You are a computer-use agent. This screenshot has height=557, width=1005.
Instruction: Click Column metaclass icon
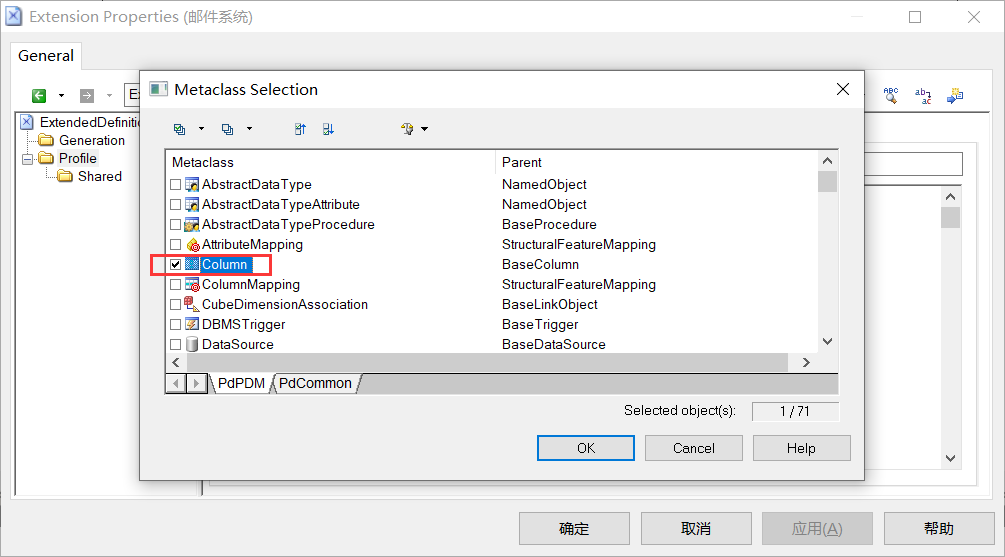[x=192, y=264]
